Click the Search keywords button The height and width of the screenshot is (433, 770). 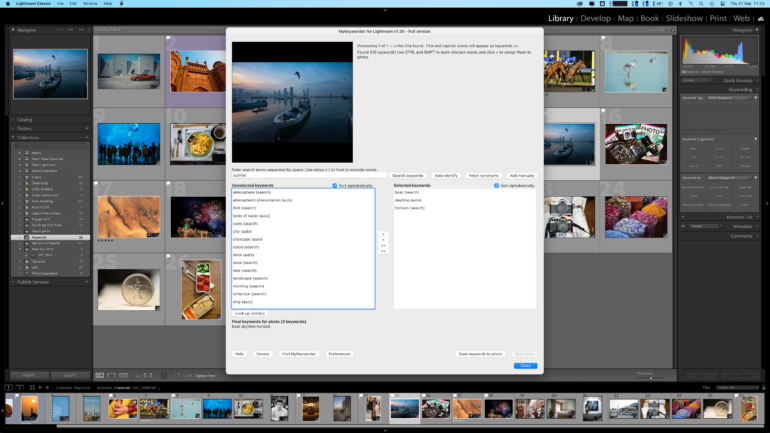pos(407,176)
